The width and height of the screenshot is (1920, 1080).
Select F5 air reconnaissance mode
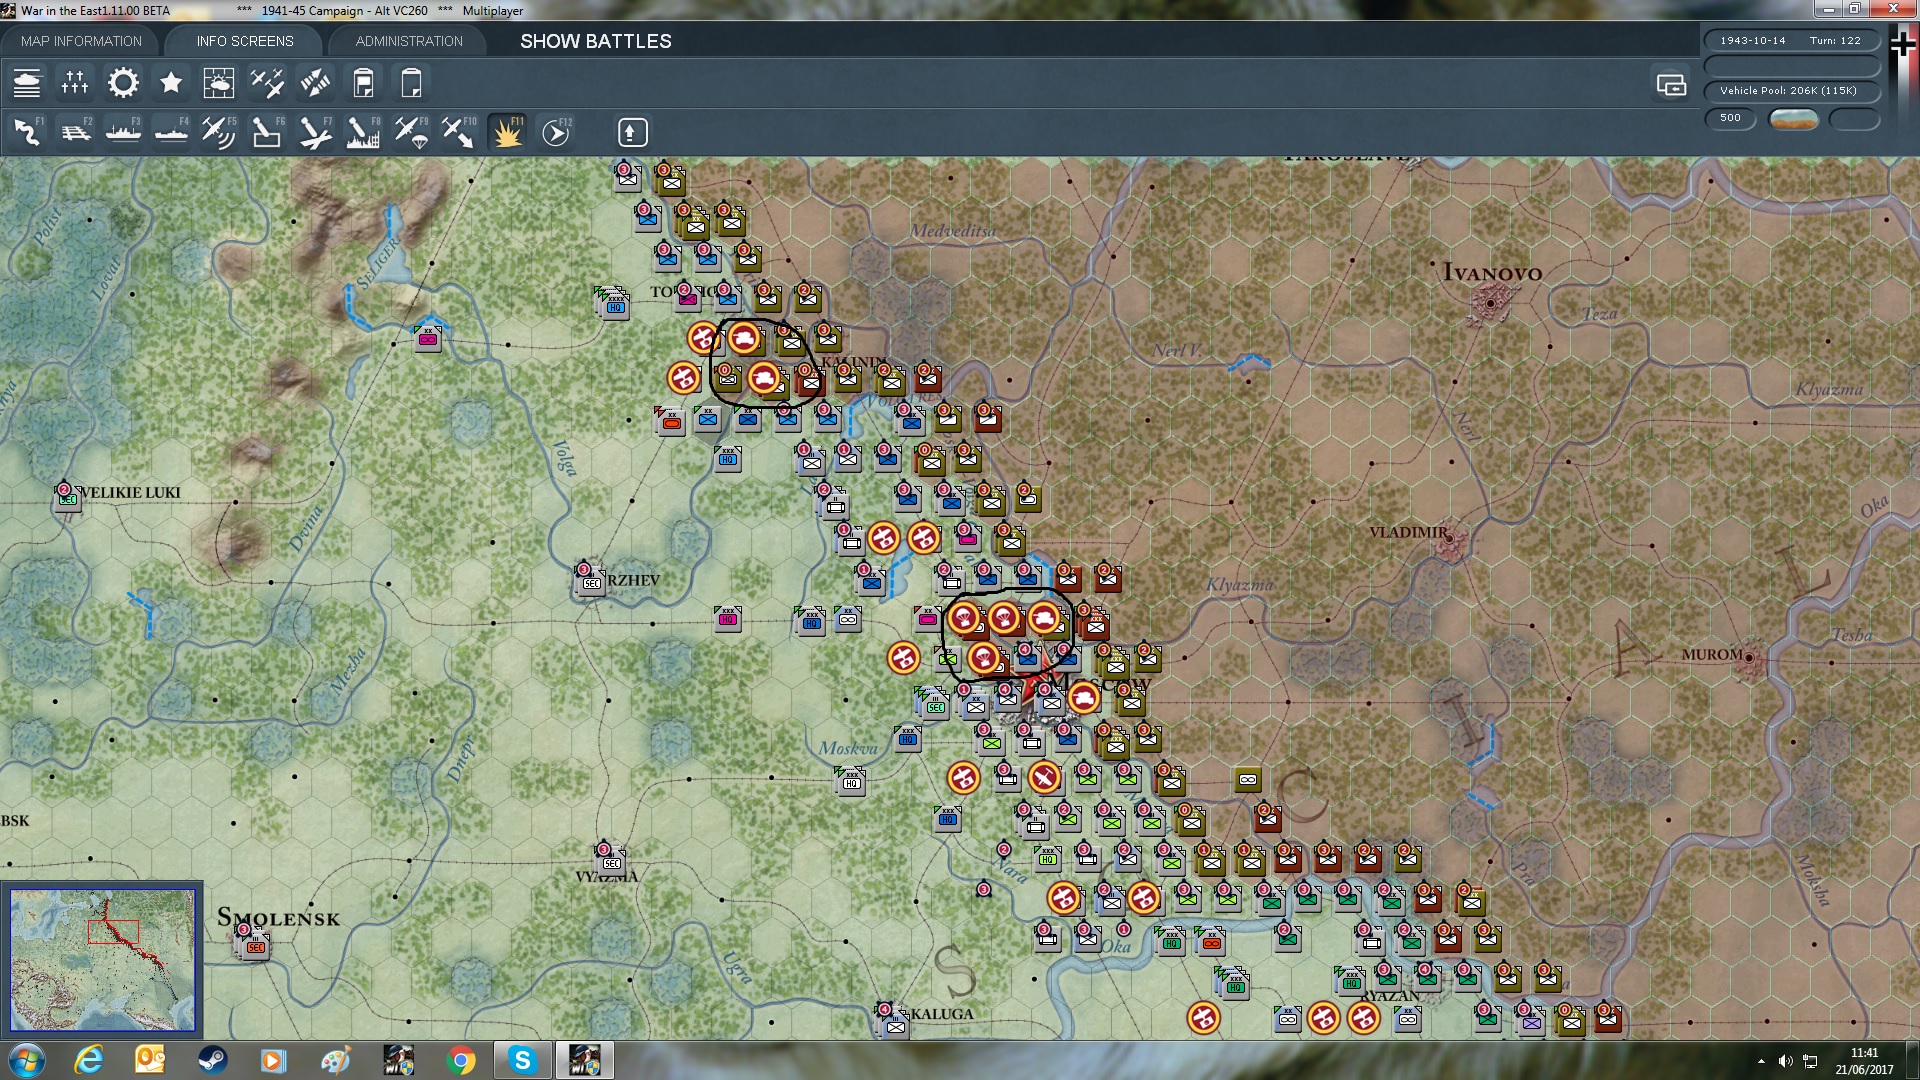(219, 132)
